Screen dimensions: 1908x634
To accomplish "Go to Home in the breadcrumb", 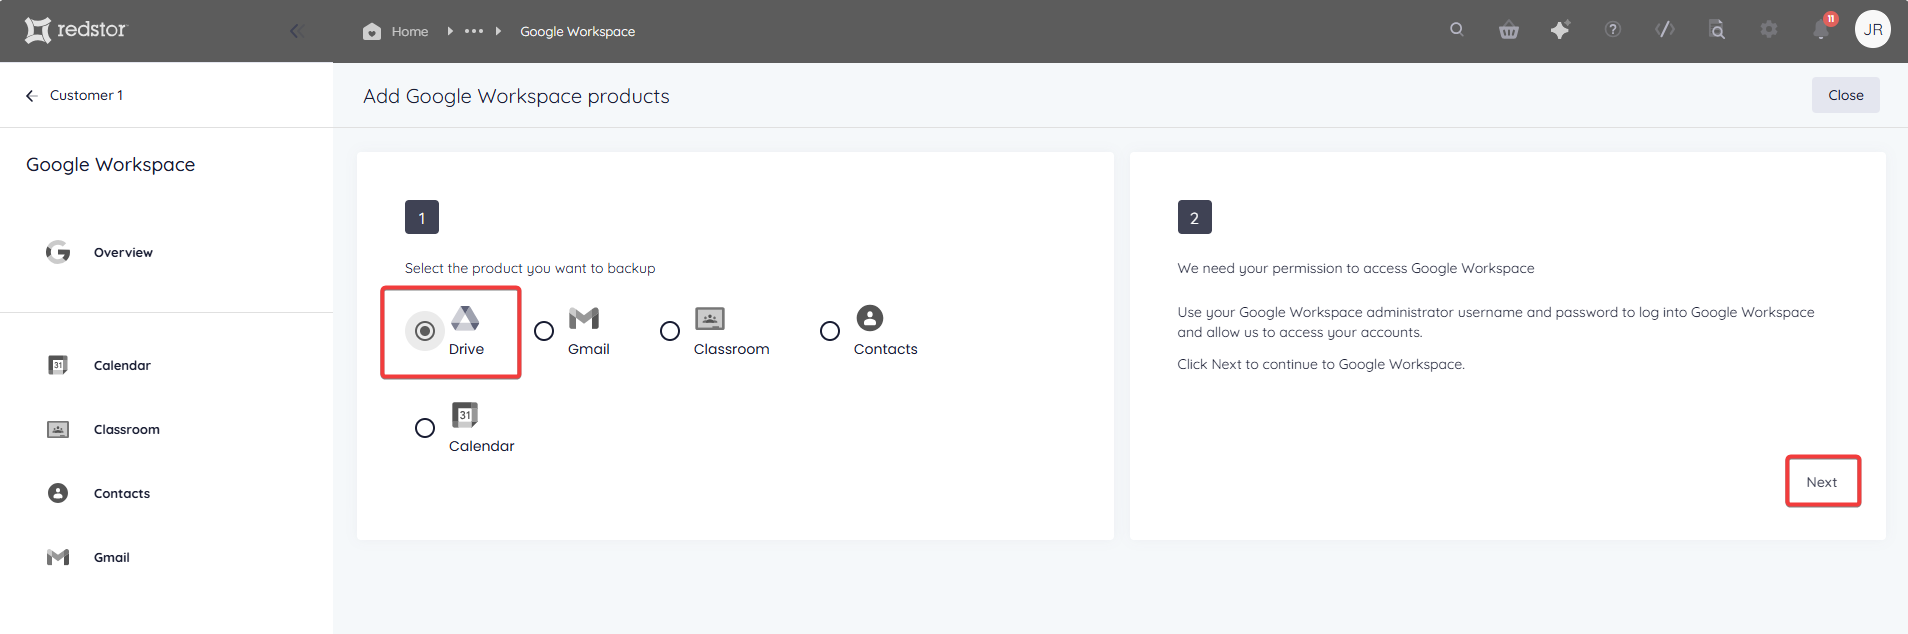I will tap(410, 31).
